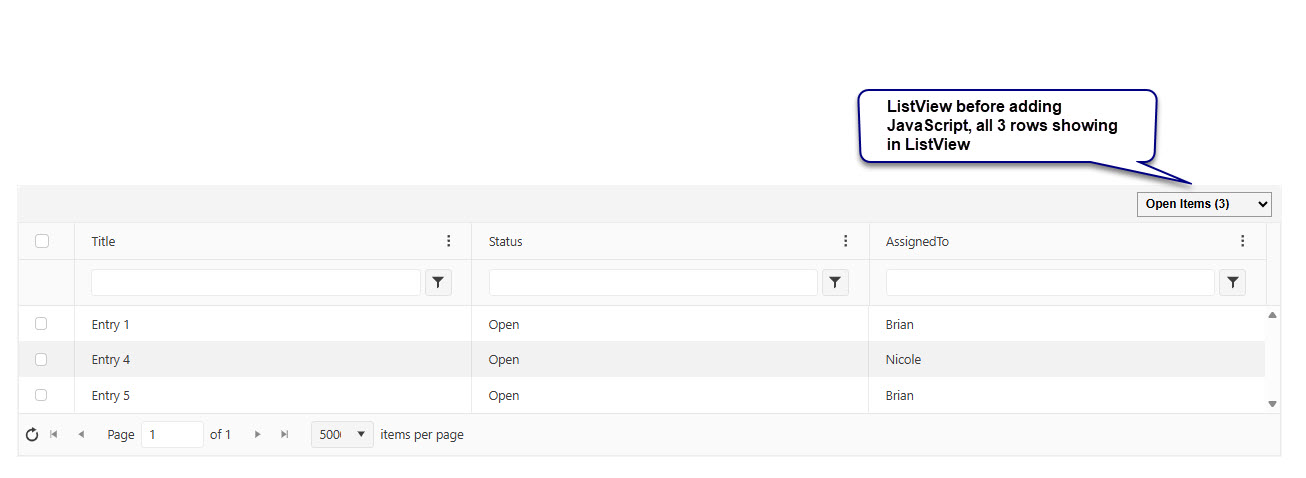Go to the next page arrow
The width and height of the screenshot is (1306, 478).
(x=257, y=435)
